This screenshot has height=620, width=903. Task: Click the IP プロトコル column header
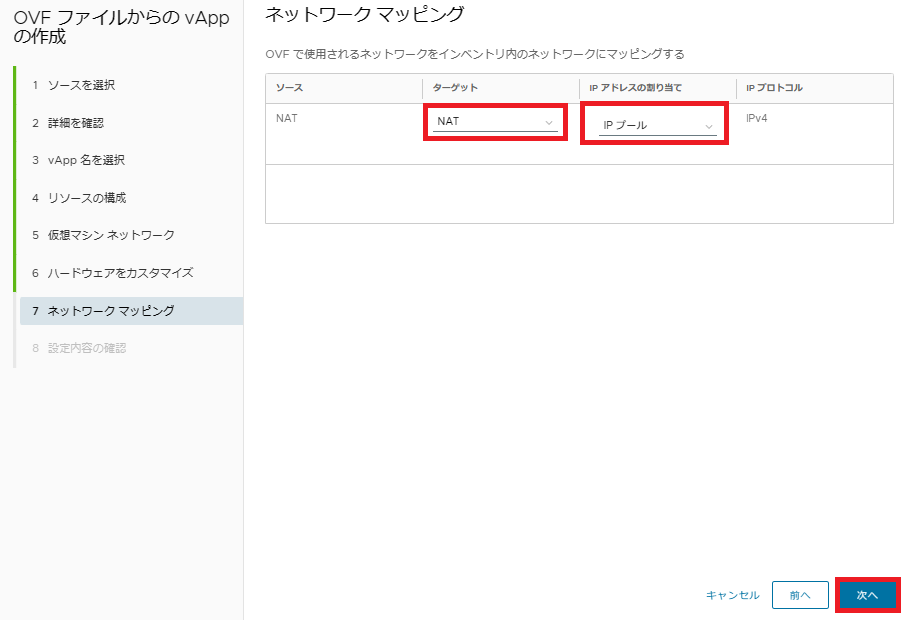pyautogui.click(x=774, y=88)
